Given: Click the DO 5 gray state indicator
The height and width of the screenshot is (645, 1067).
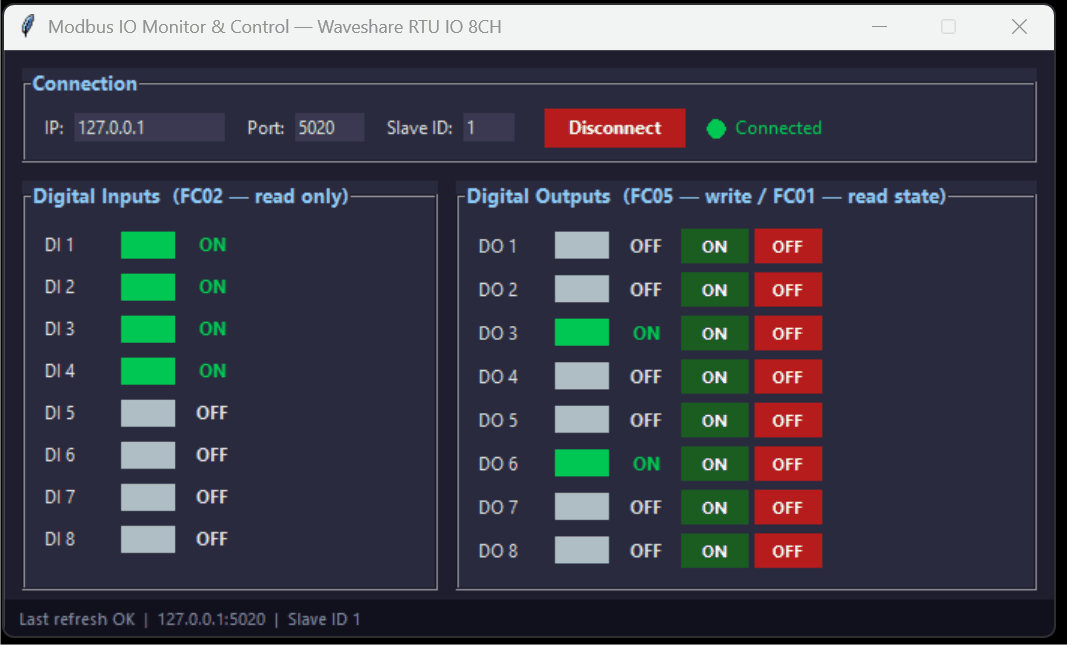Looking at the screenshot, I should click(x=582, y=419).
